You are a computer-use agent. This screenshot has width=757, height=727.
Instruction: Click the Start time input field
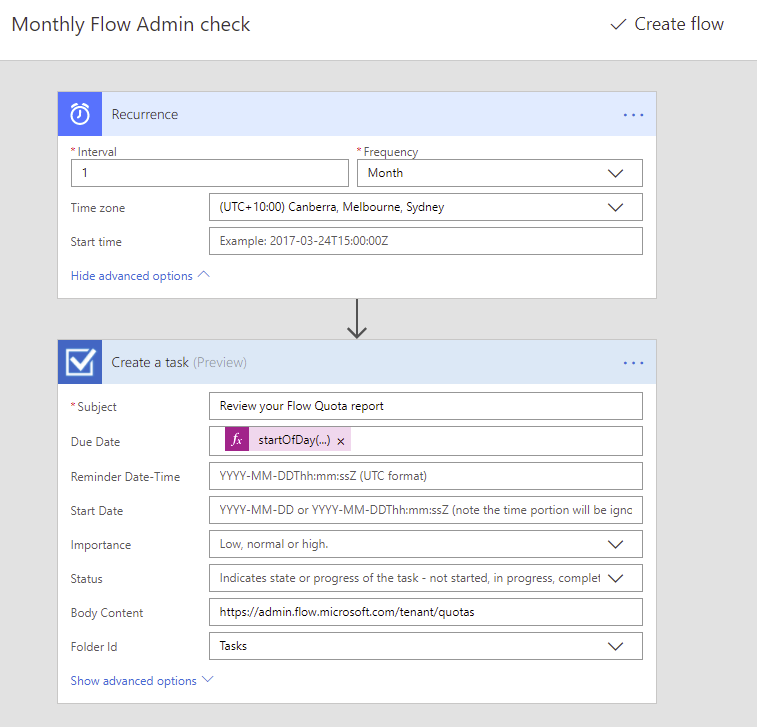click(425, 241)
